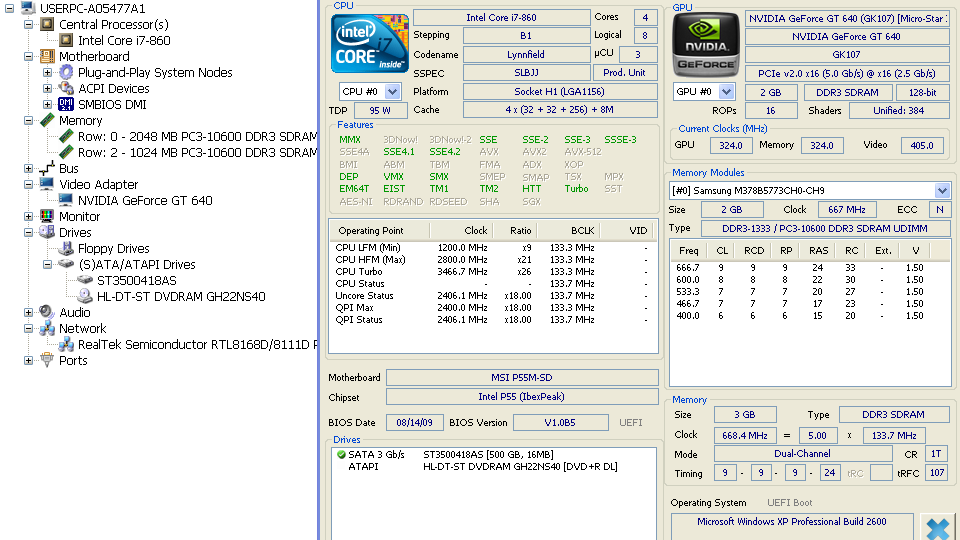Click the green SATA drive status icon
The width and height of the screenshot is (960, 540).
coord(341,455)
